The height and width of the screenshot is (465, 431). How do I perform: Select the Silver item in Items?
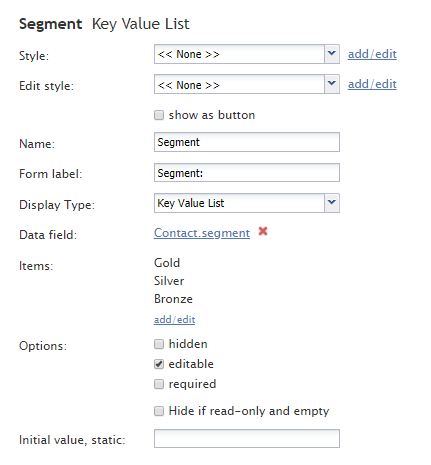coord(169,281)
